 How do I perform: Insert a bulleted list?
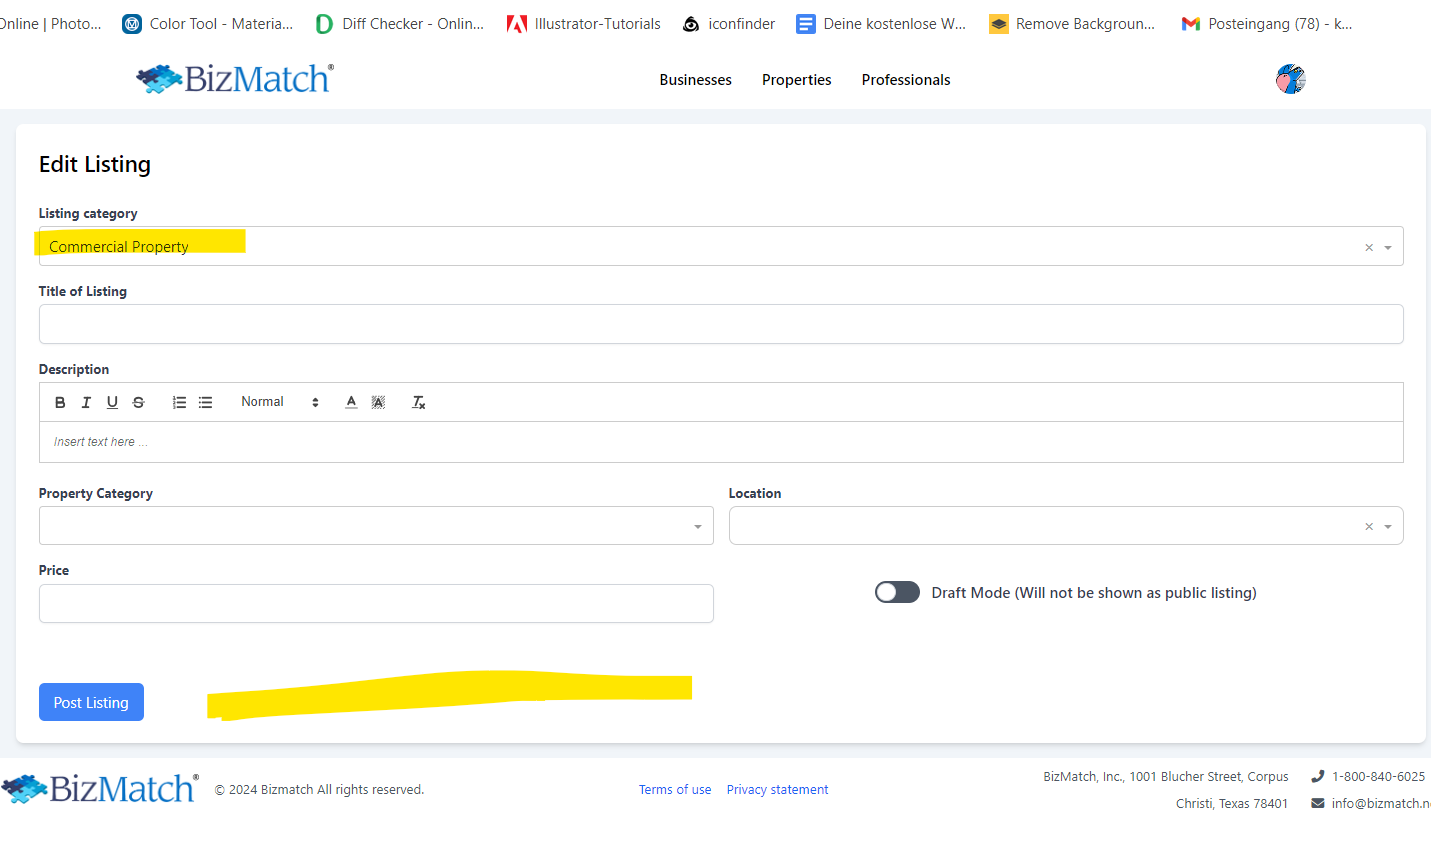tap(205, 402)
